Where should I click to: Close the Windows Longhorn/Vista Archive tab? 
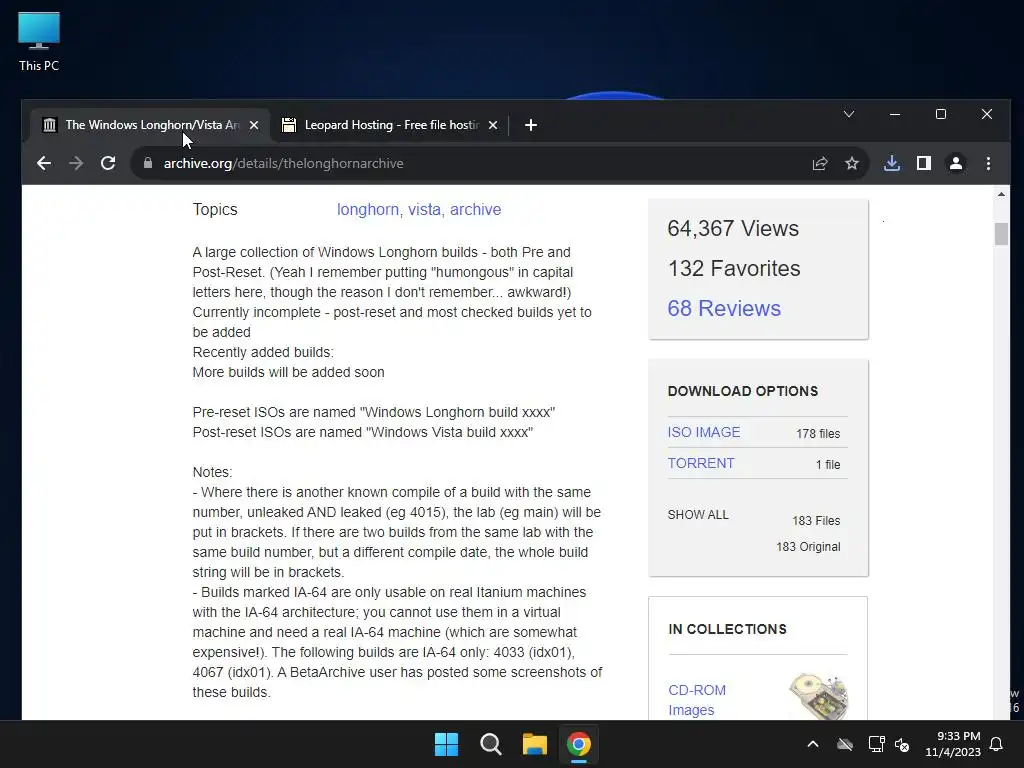[x=254, y=125]
